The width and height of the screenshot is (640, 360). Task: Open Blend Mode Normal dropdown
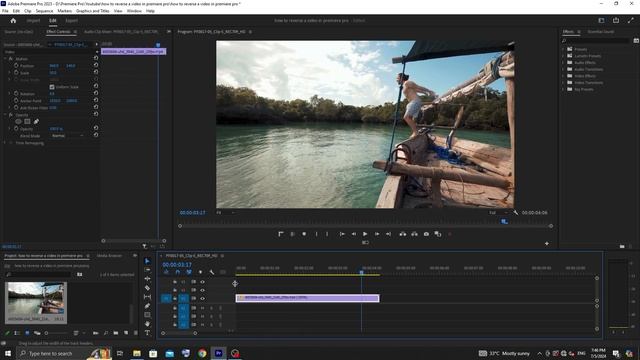click(67, 136)
